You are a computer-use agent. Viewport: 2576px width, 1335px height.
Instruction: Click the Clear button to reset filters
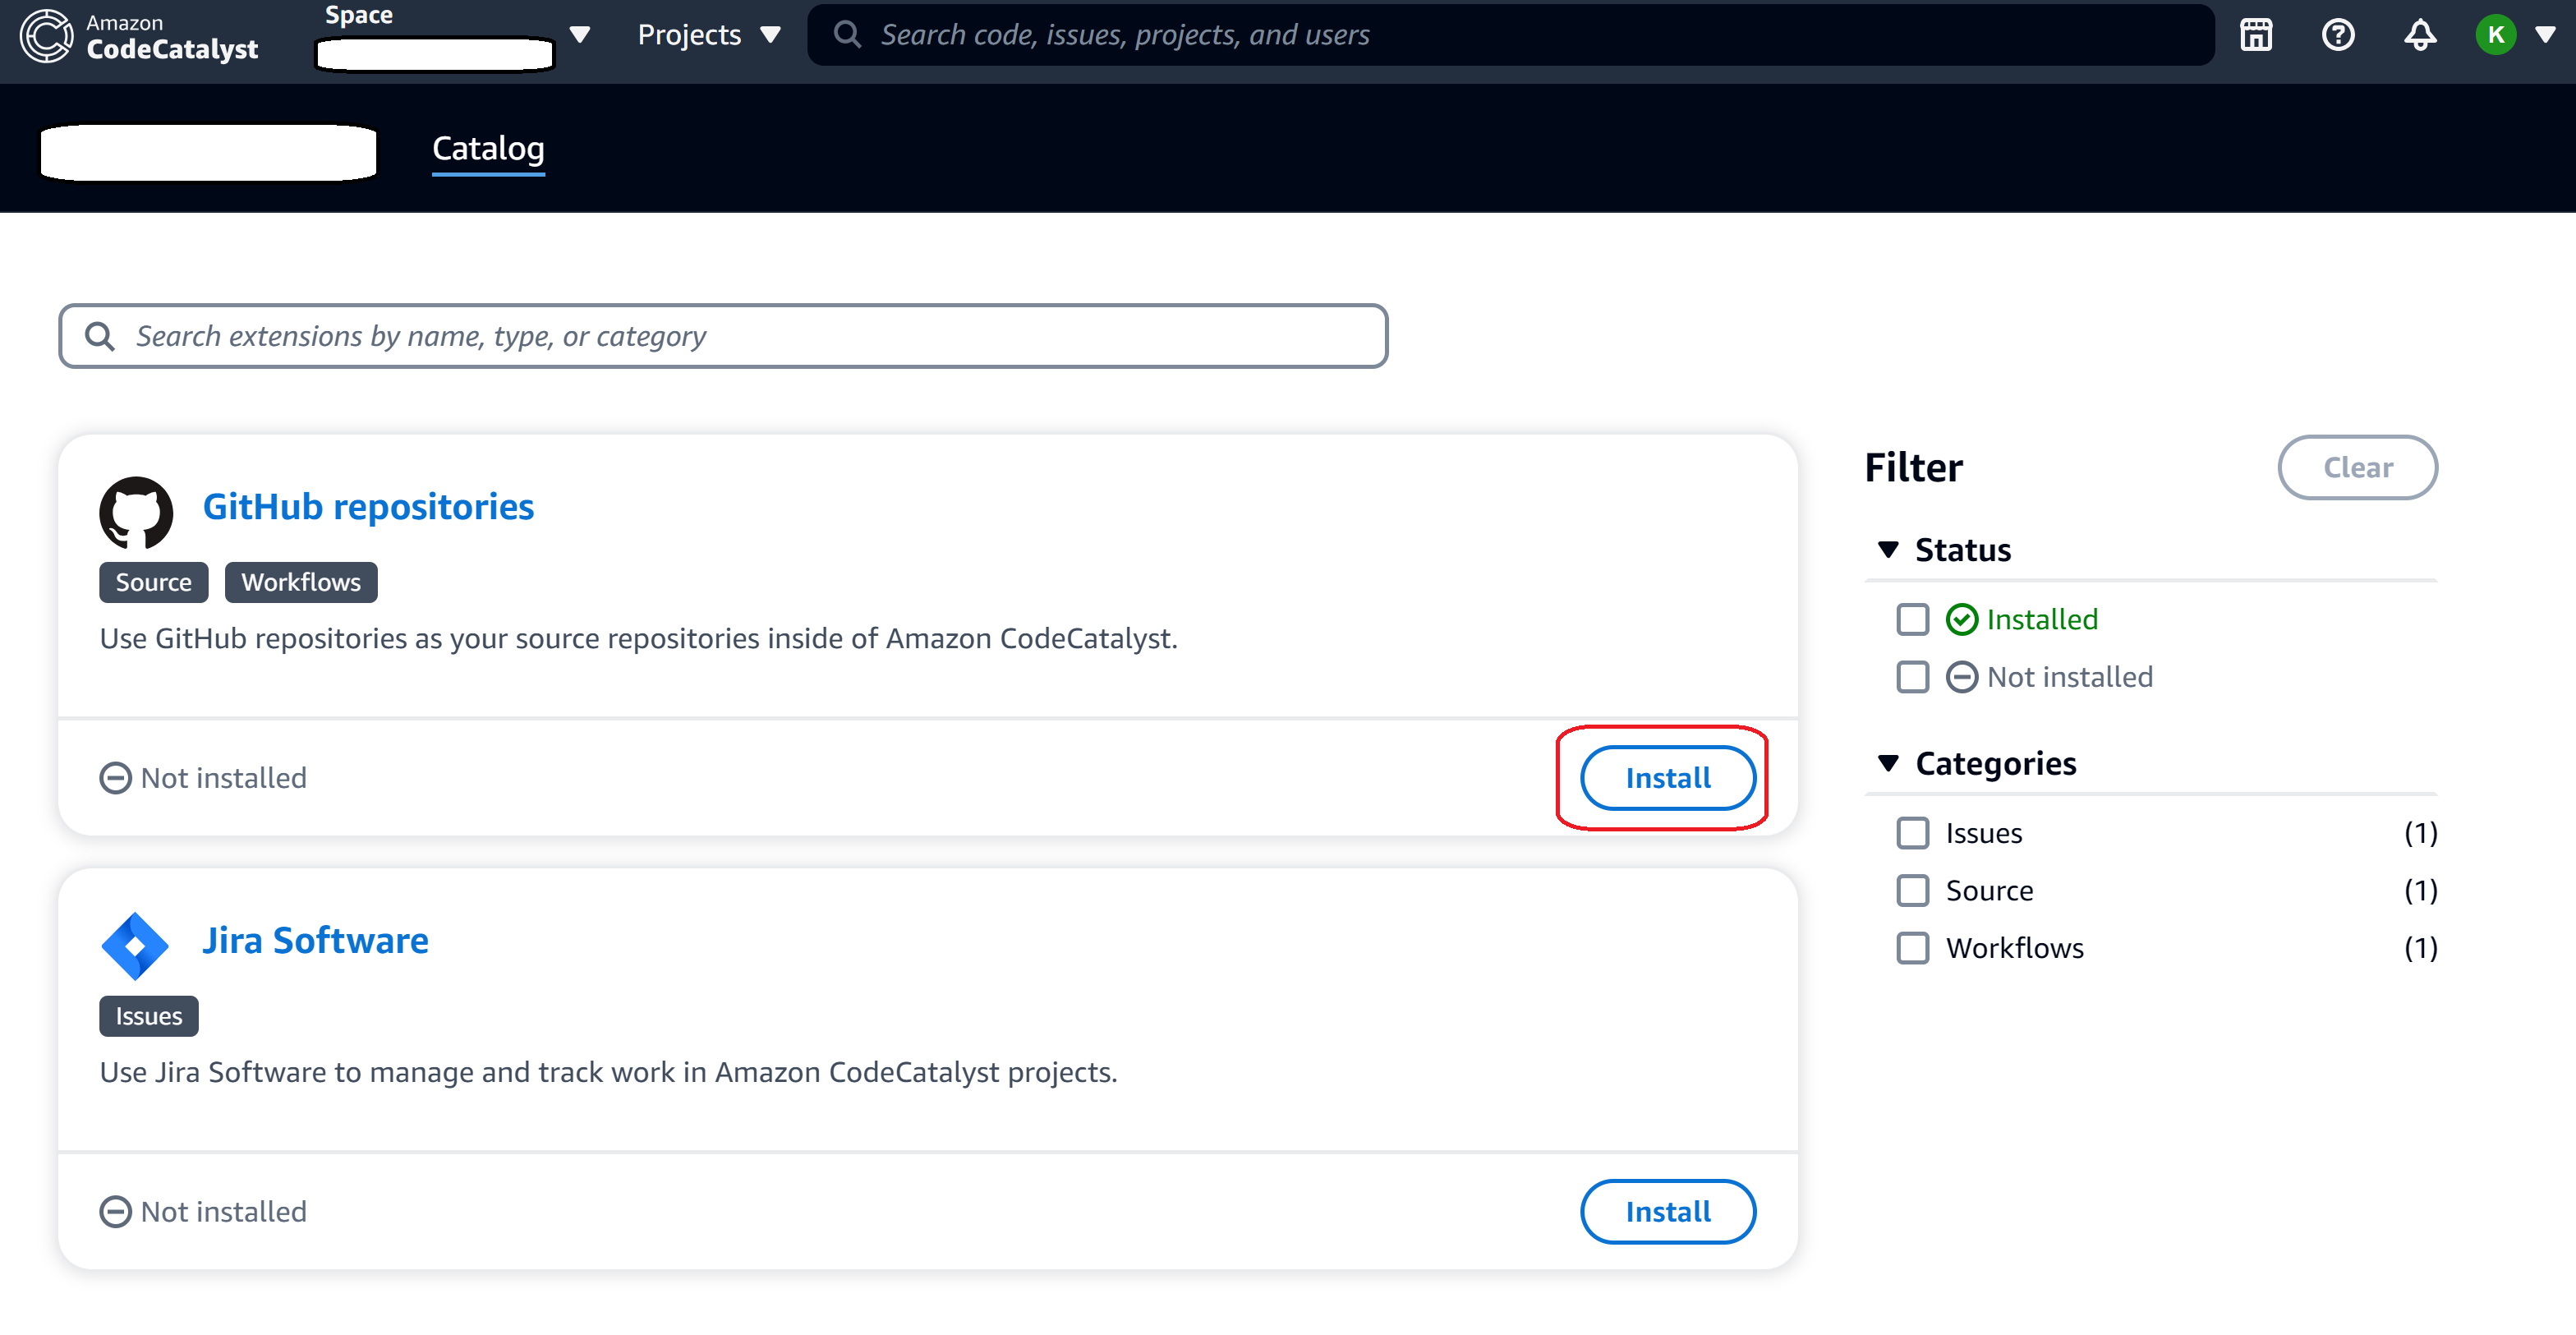(x=2358, y=467)
